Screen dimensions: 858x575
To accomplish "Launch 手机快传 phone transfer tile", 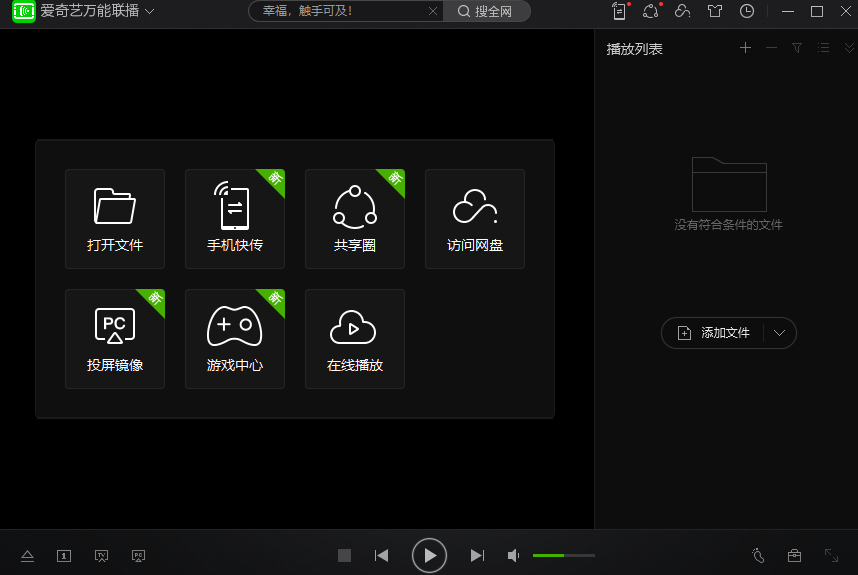I will pos(235,219).
